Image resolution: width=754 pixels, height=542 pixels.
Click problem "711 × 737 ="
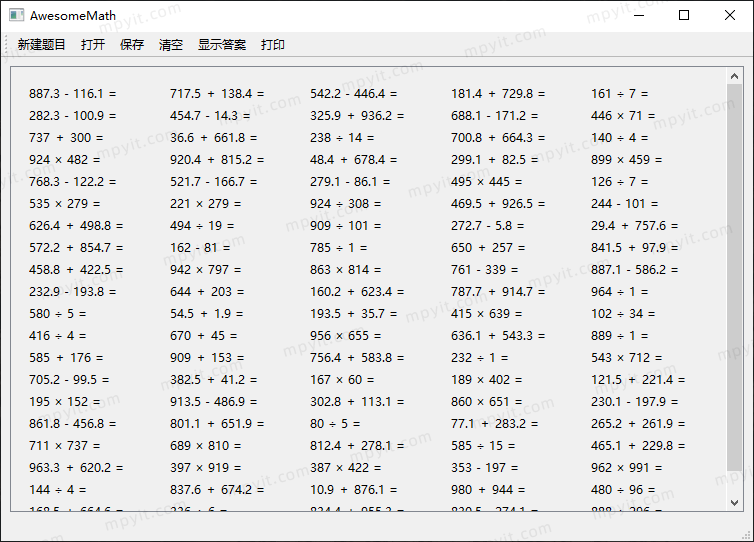[64, 446]
